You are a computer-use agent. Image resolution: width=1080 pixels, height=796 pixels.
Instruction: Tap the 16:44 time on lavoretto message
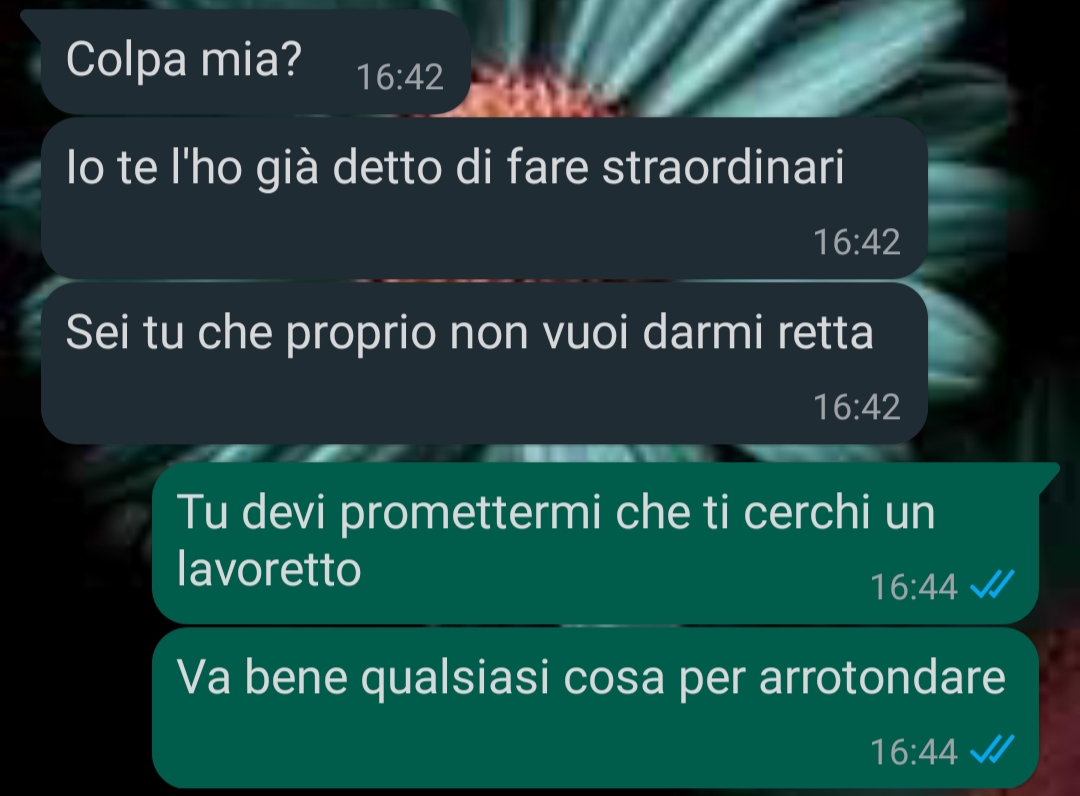[x=913, y=587]
